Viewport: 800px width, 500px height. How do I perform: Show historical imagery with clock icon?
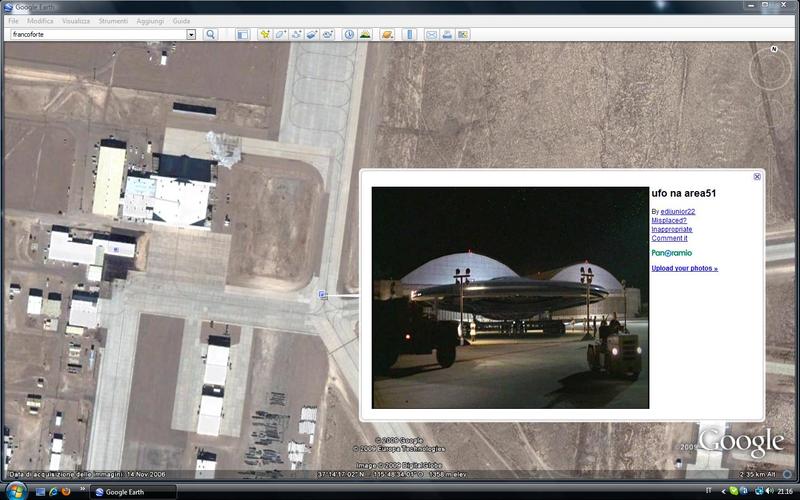point(349,34)
